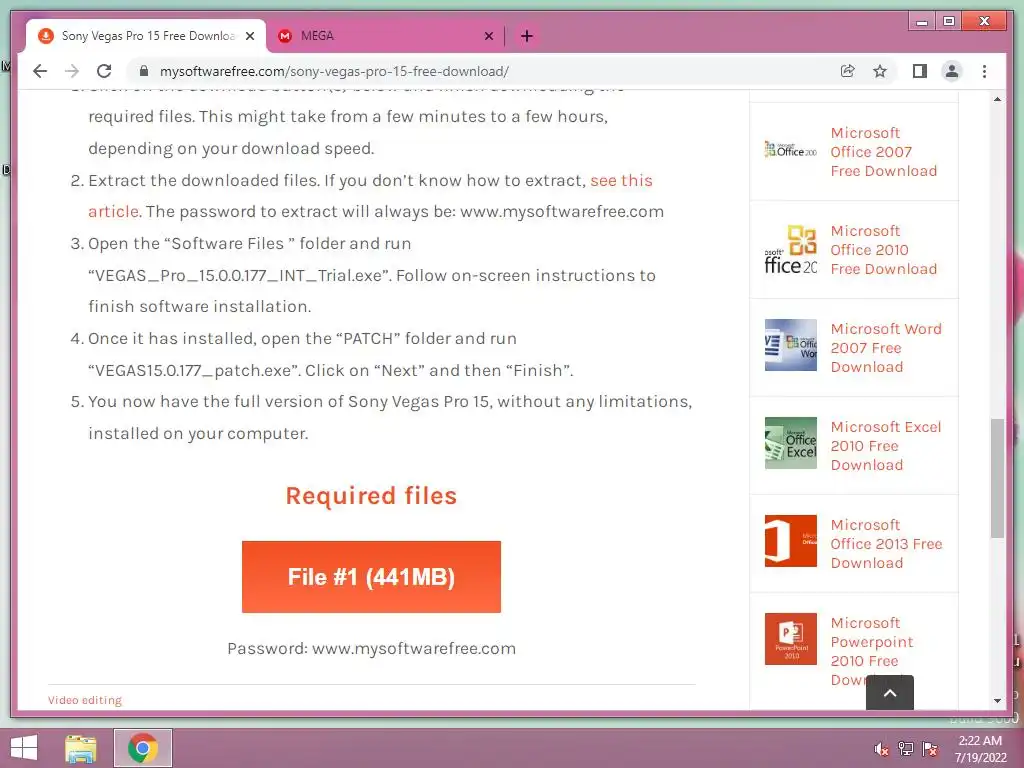Click the scrollbar up arrow

click(997, 99)
